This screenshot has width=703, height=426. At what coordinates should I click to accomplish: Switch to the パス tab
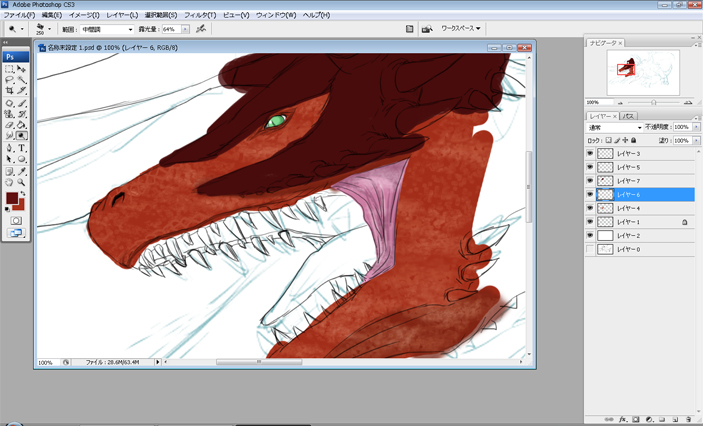point(628,116)
